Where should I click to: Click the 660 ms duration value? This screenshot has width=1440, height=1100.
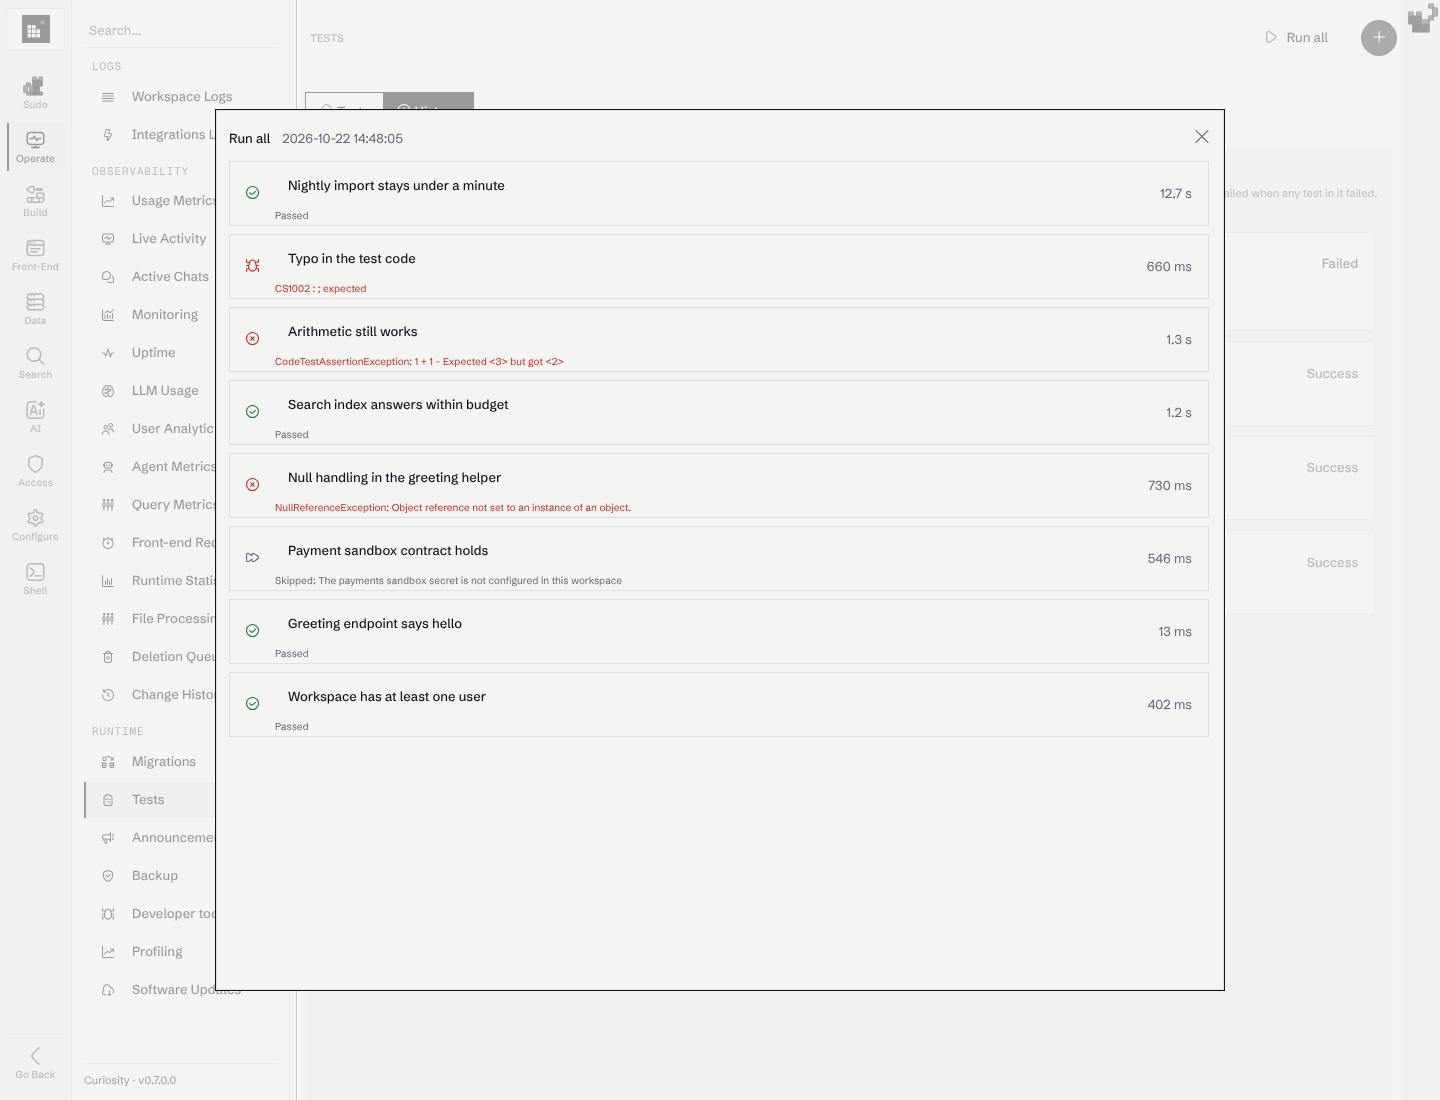pos(1169,267)
